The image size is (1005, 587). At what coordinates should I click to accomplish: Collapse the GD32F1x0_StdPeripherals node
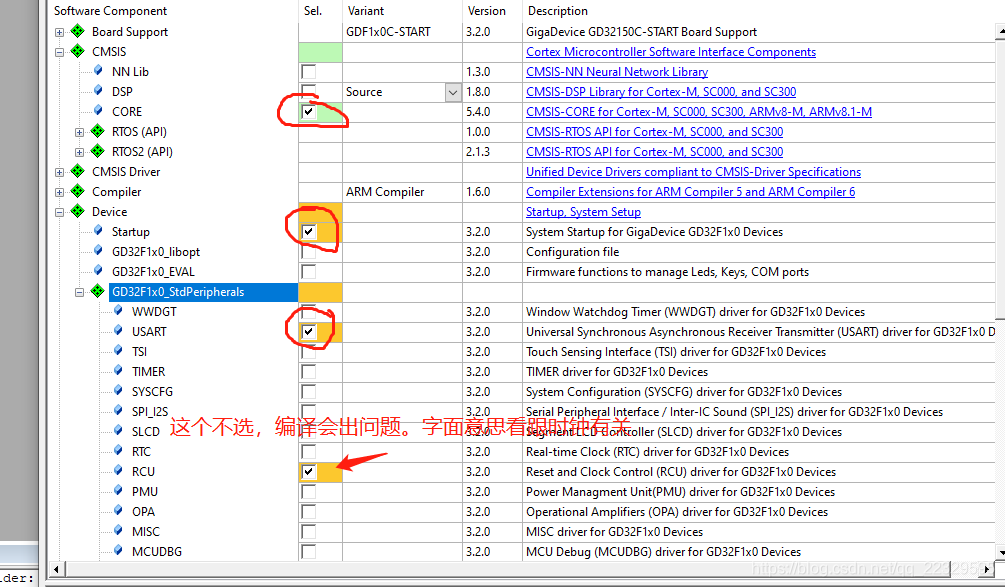[x=79, y=292]
